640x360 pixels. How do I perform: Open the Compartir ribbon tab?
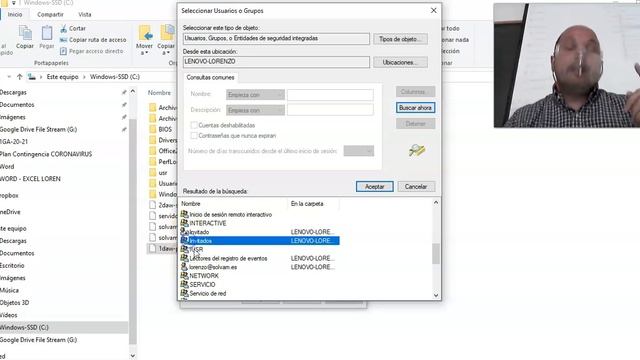(50, 14)
